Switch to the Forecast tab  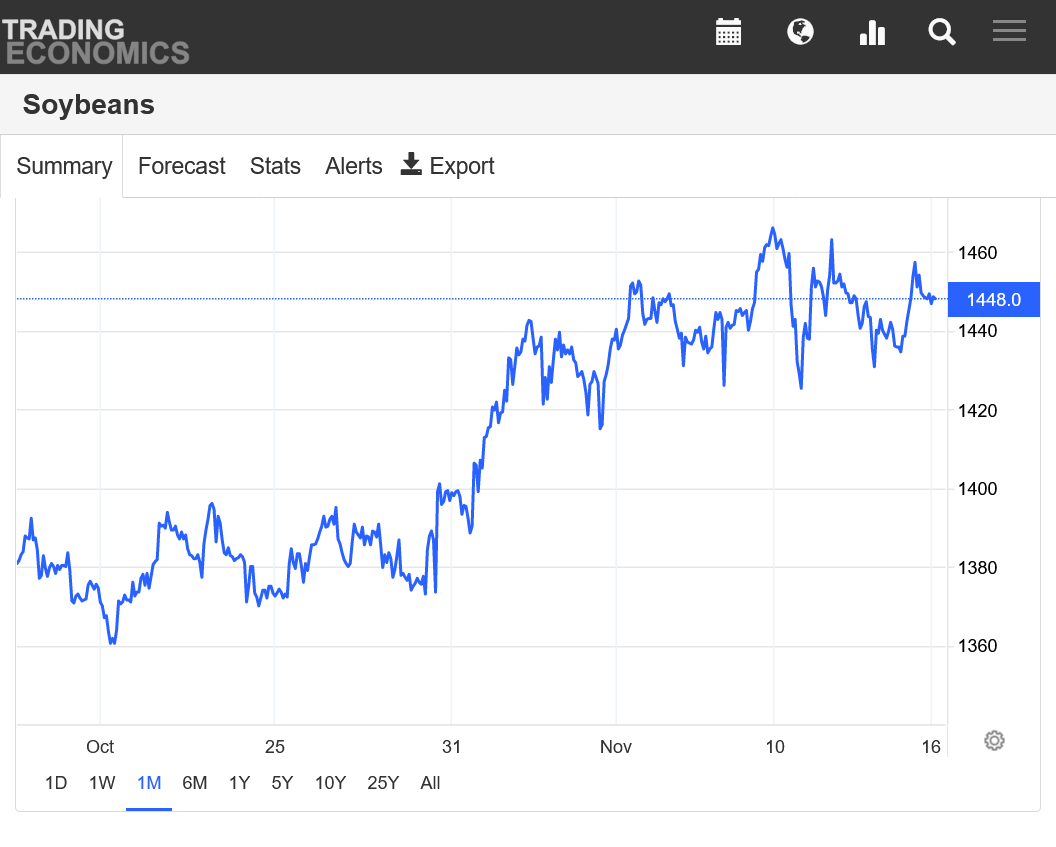181,166
